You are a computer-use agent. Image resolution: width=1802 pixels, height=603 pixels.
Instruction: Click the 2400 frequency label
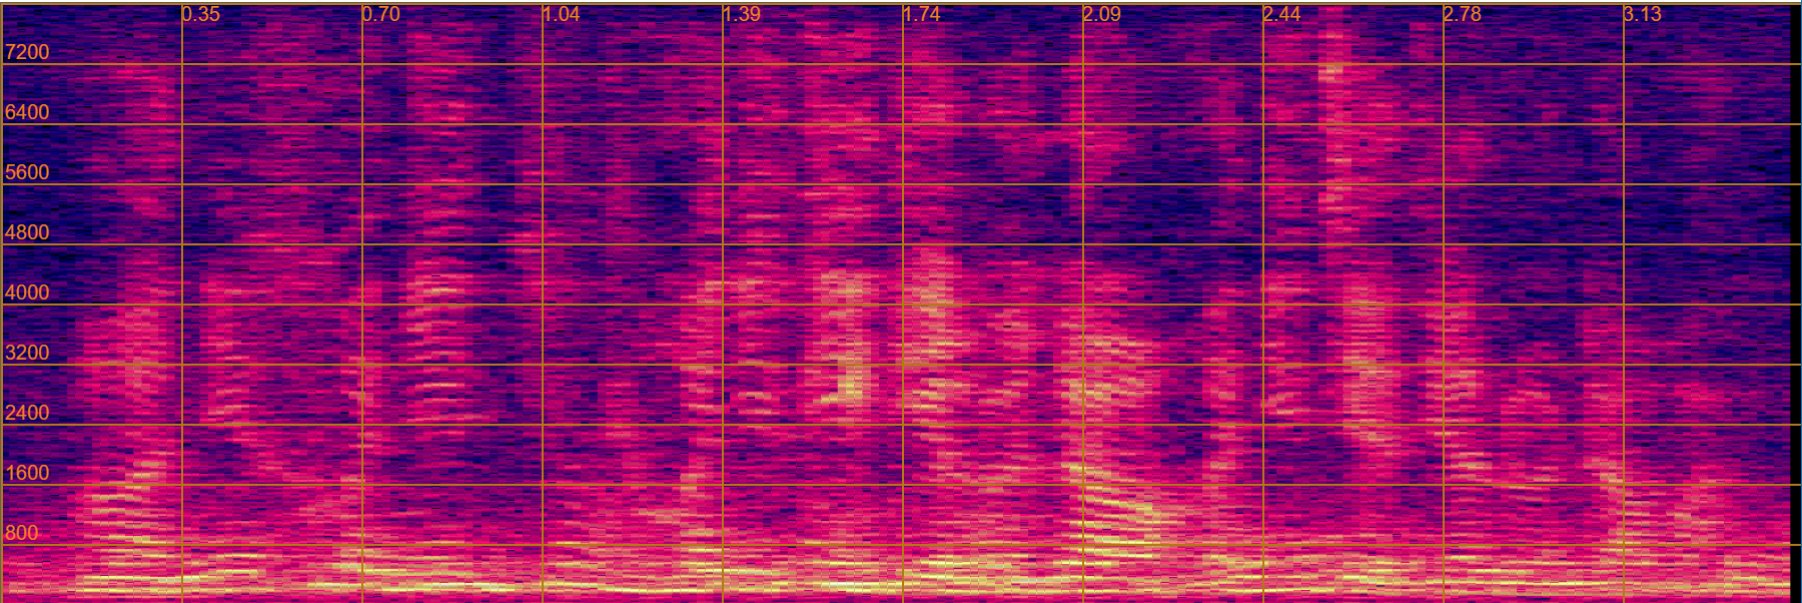[x=27, y=412]
